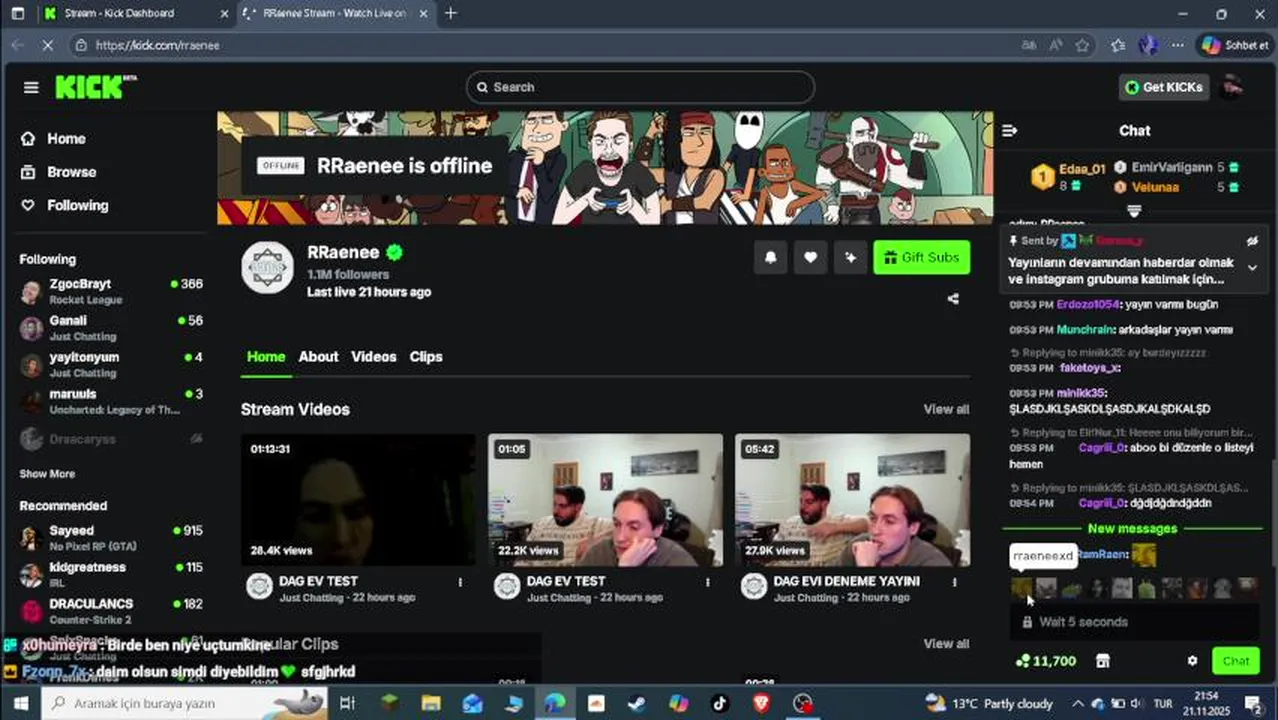Open chat settings gear
The width and height of the screenshot is (1278, 720).
pos(1192,661)
